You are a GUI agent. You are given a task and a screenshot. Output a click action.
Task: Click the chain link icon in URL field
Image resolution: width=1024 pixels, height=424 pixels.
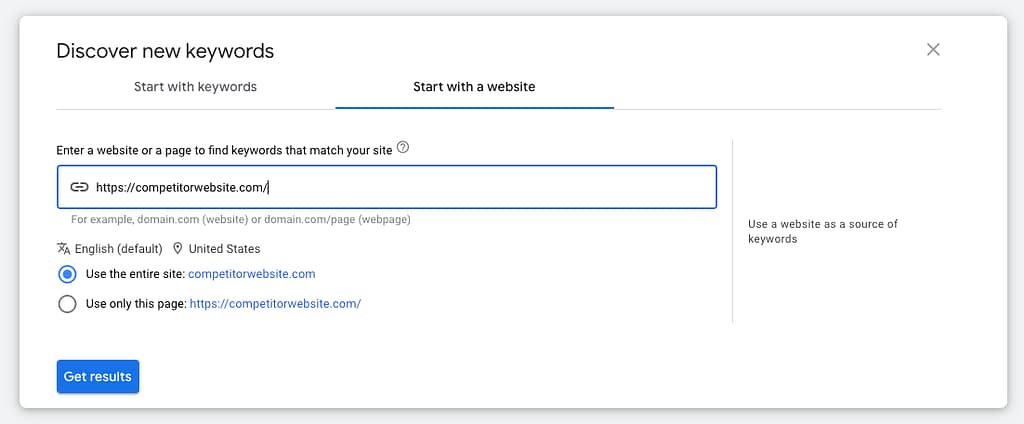coord(79,187)
